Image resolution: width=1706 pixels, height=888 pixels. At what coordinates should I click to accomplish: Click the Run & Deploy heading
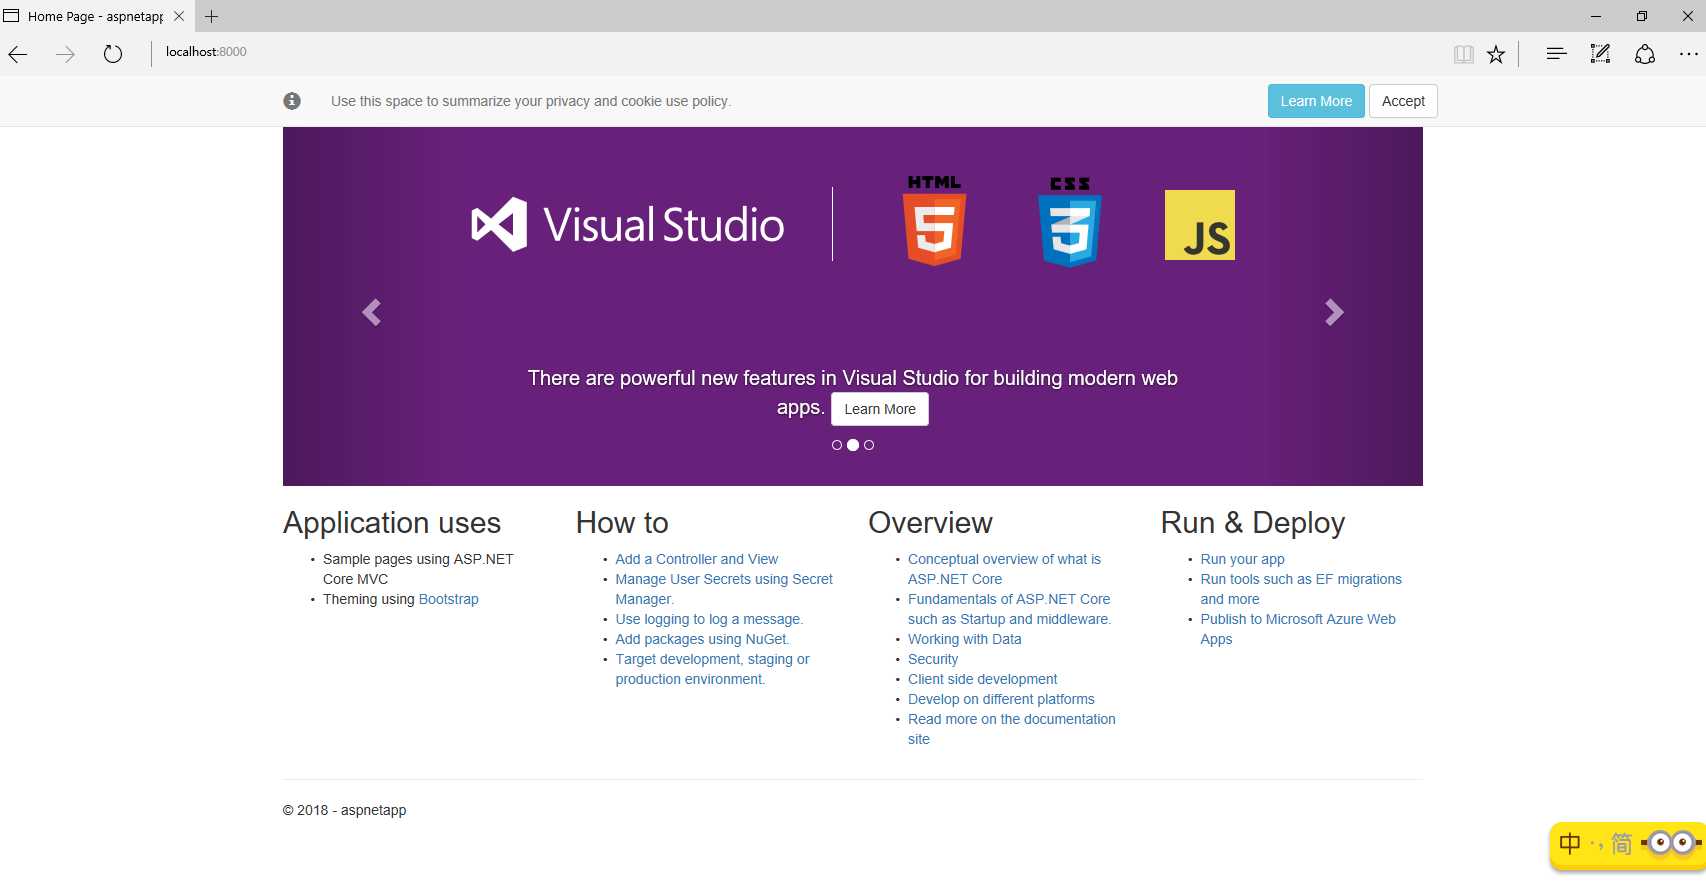tap(1253, 523)
